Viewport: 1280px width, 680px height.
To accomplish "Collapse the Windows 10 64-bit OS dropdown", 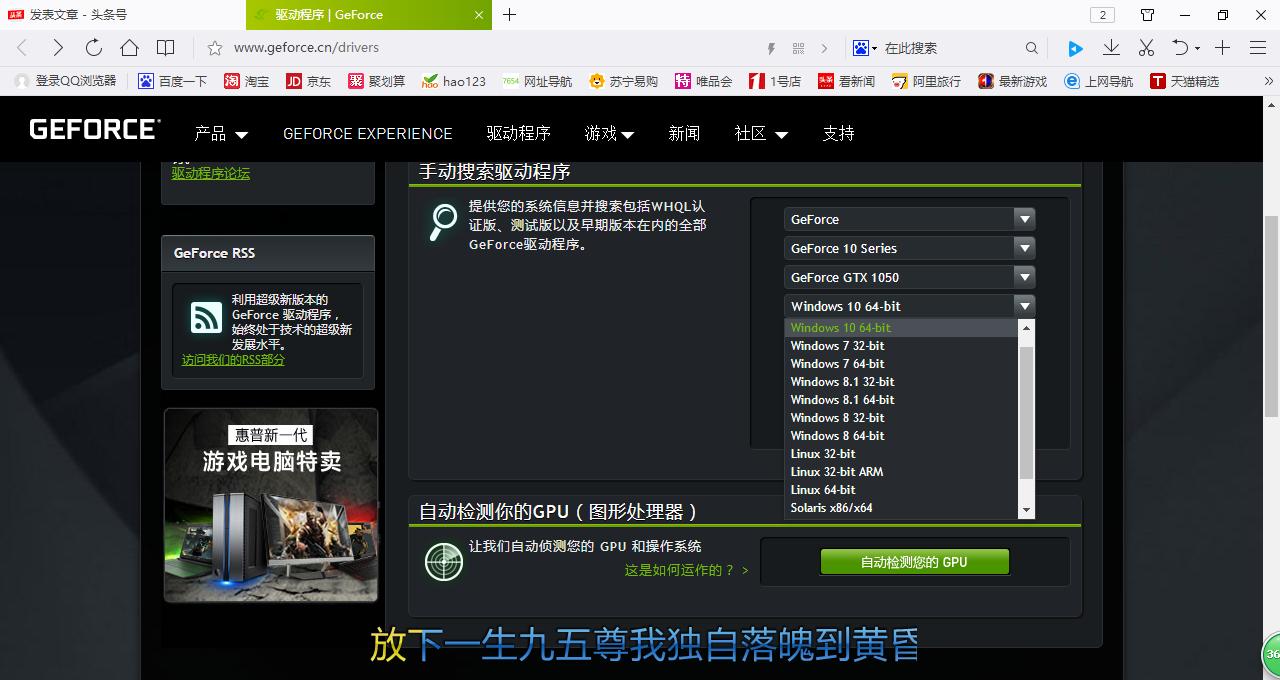I will pyautogui.click(x=909, y=306).
